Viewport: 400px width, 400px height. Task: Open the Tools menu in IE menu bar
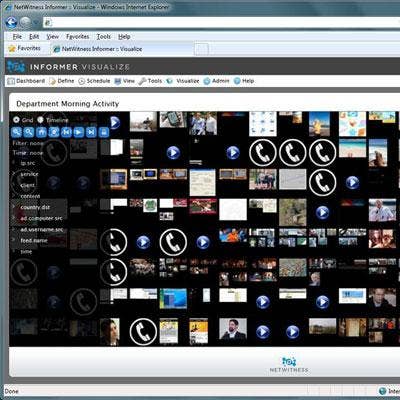point(104,37)
